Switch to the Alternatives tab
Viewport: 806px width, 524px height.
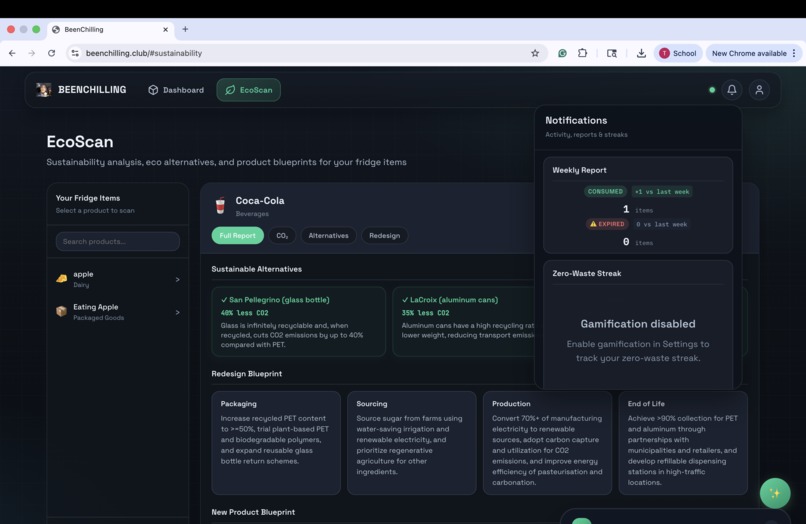click(x=328, y=236)
